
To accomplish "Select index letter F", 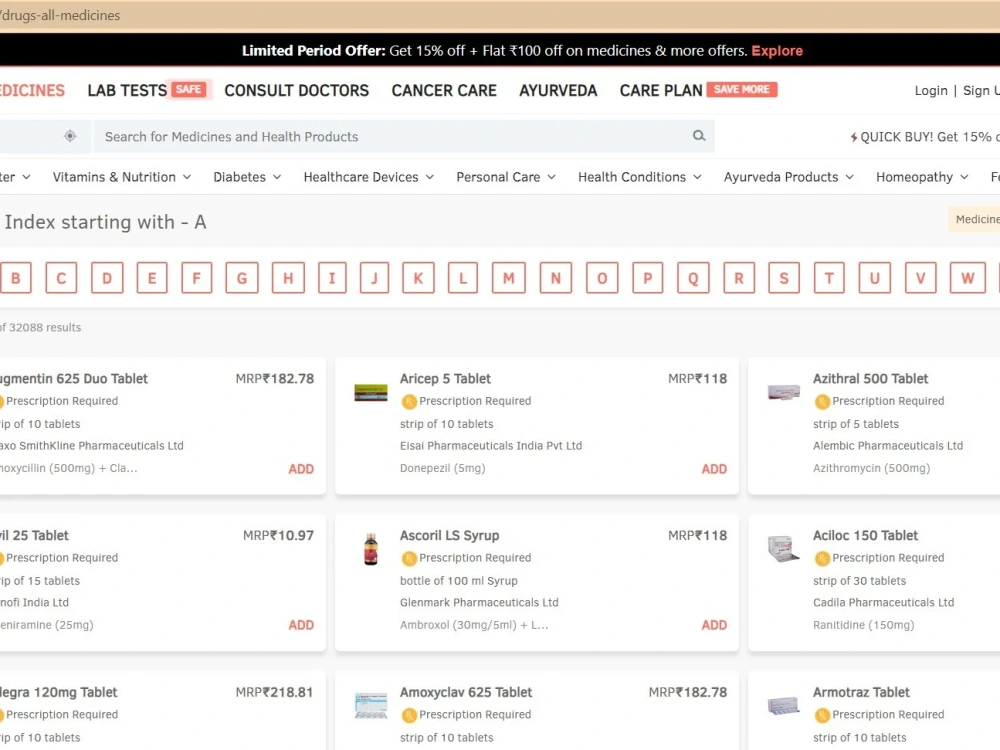I will [196, 277].
